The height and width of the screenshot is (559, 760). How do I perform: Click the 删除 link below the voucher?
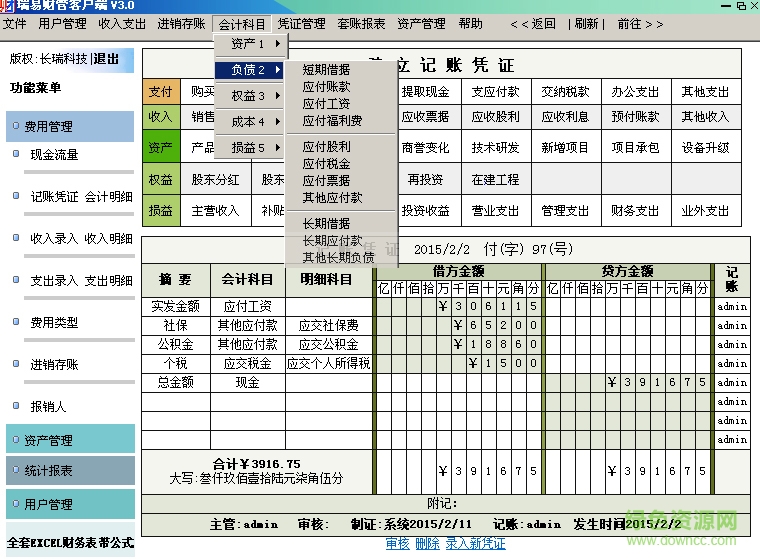tap(427, 543)
